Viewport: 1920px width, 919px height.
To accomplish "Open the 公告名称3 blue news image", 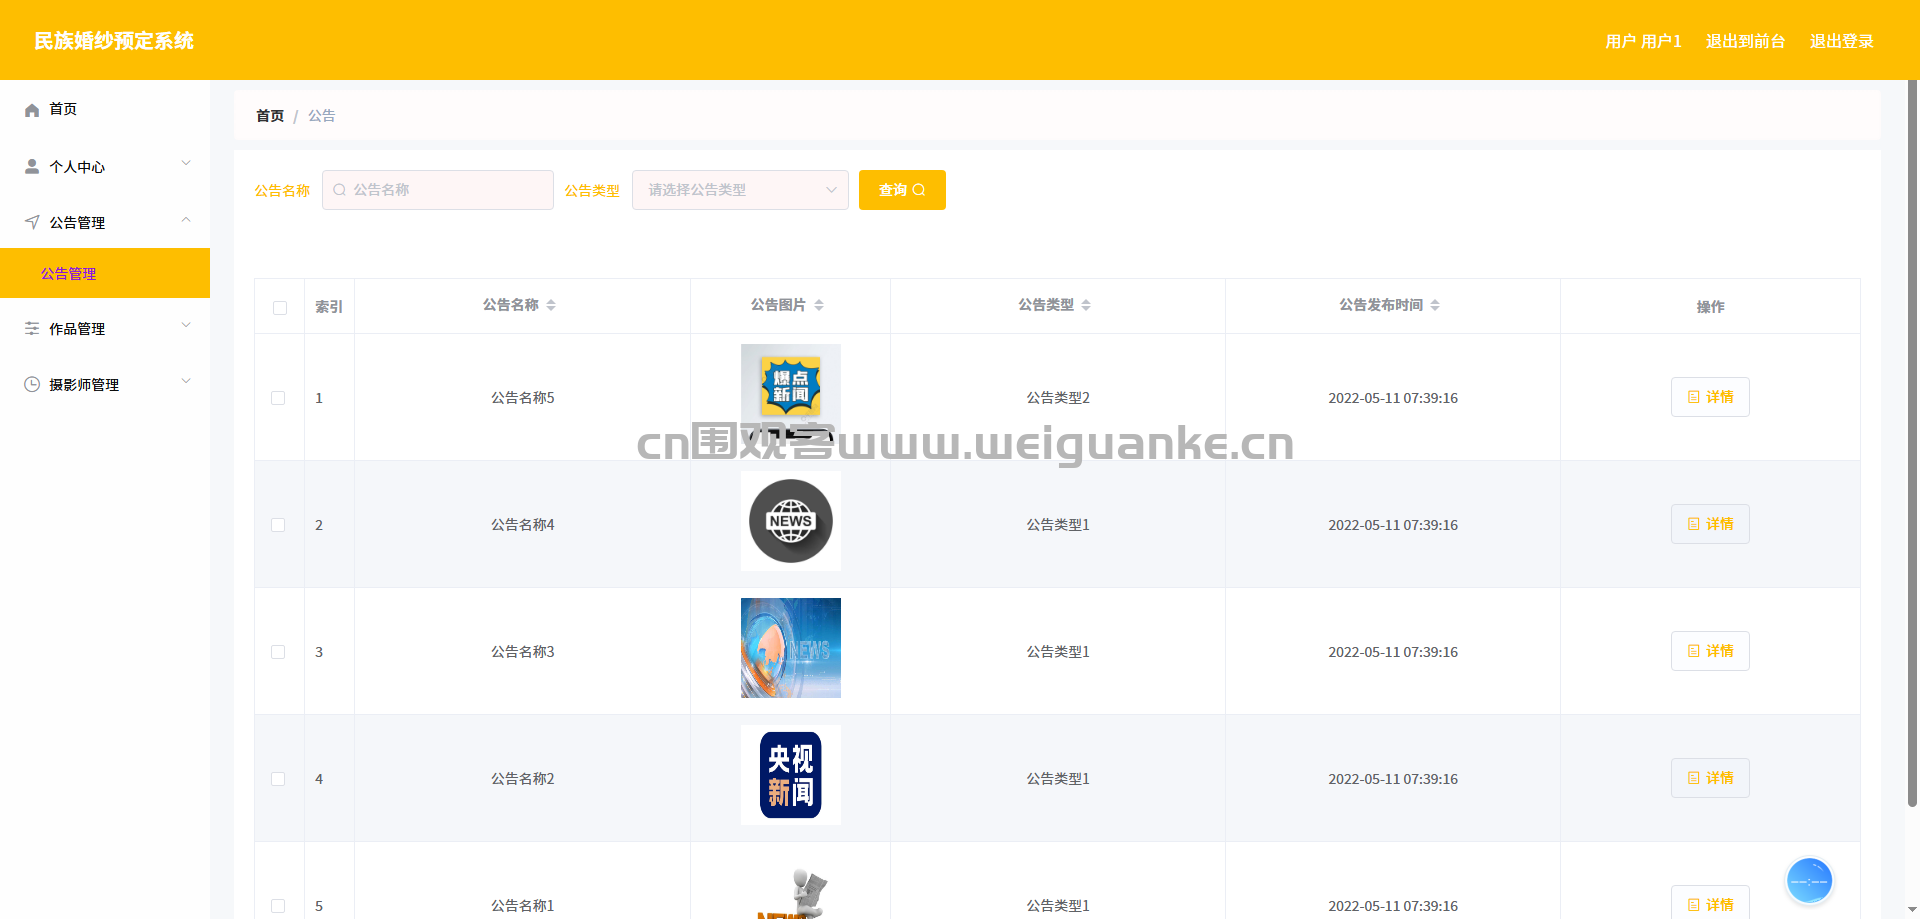I will [x=791, y=648].
